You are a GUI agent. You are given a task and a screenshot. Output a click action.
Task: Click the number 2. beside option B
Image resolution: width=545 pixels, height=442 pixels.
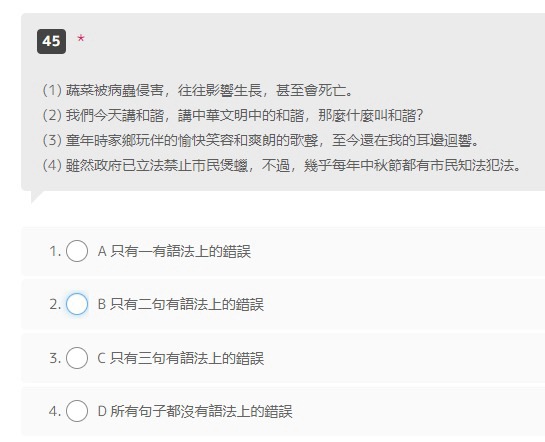(x=55, y=304)
